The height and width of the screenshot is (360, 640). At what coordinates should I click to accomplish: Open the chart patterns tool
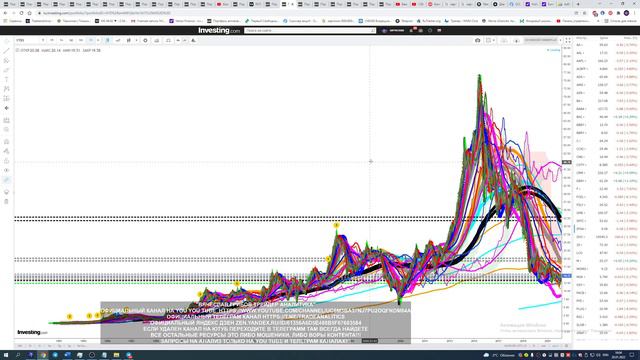[7, 89]
